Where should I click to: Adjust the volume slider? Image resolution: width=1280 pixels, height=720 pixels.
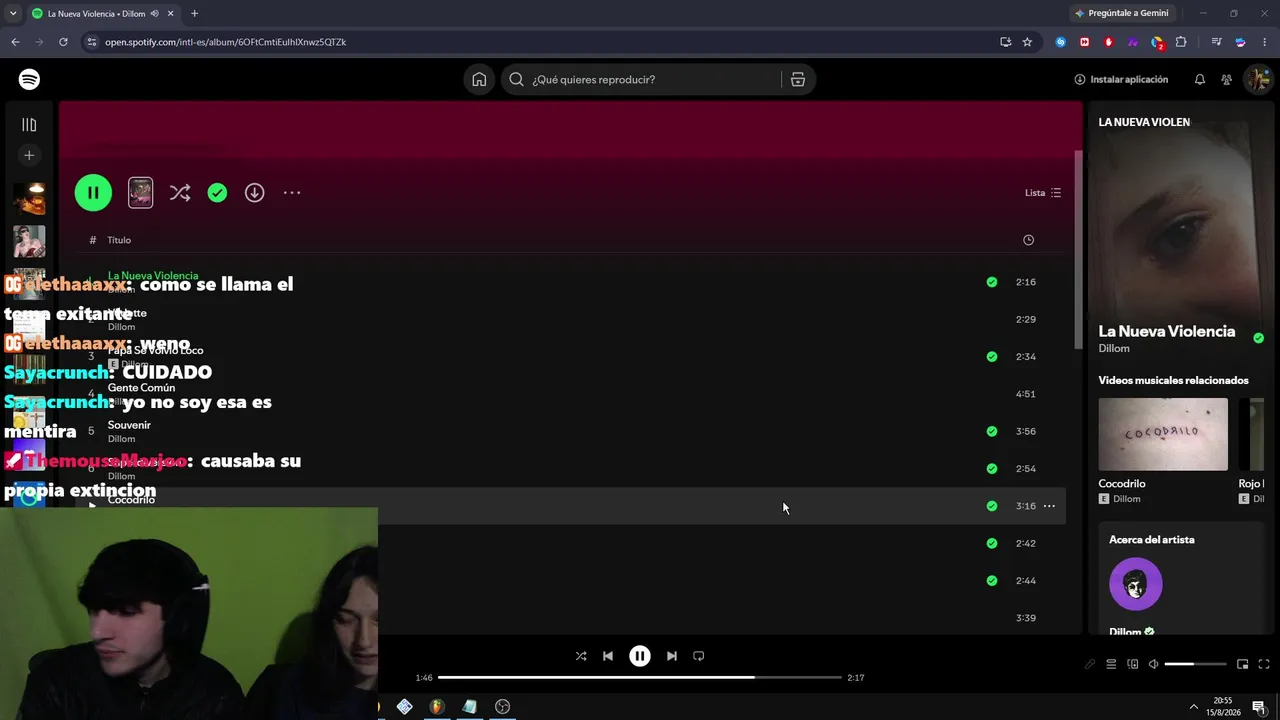click(1195, 664)
